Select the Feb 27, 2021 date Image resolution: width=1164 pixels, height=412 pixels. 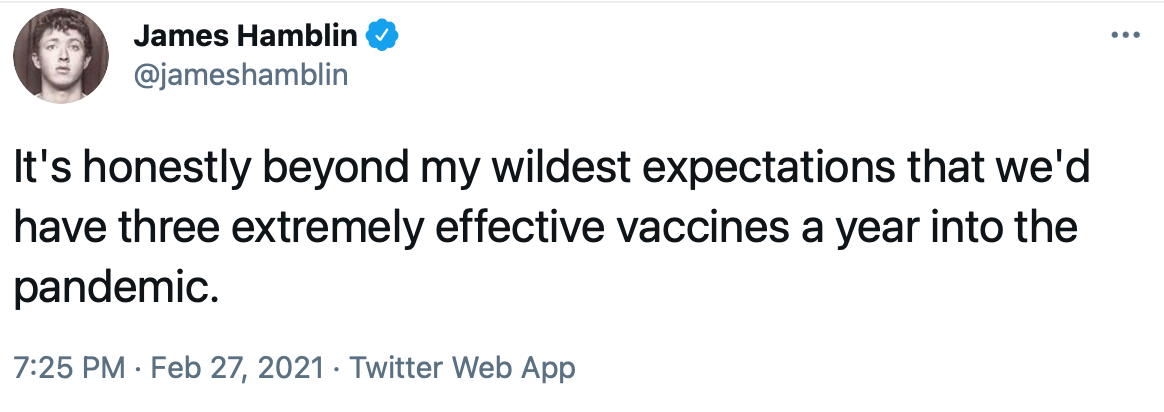coord(235,368)
